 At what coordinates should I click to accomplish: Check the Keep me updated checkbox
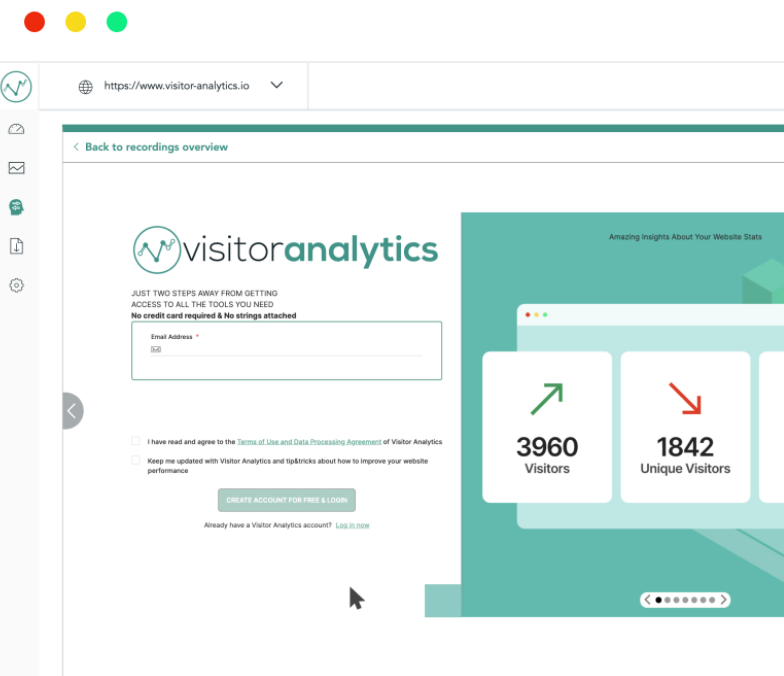tap(136, 460)
